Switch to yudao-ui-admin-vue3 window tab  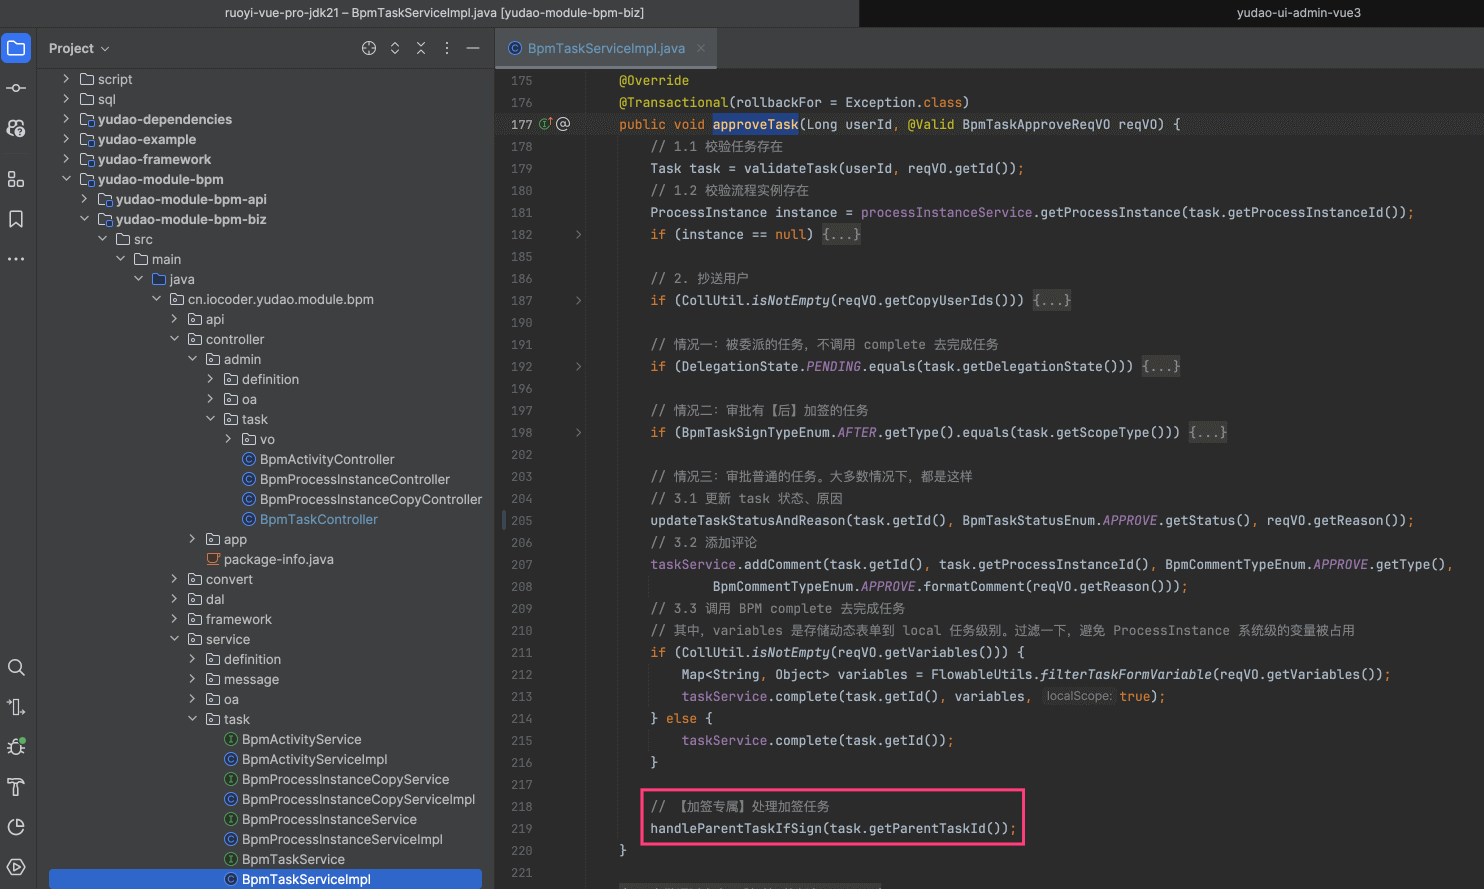tap(1298, 13)
